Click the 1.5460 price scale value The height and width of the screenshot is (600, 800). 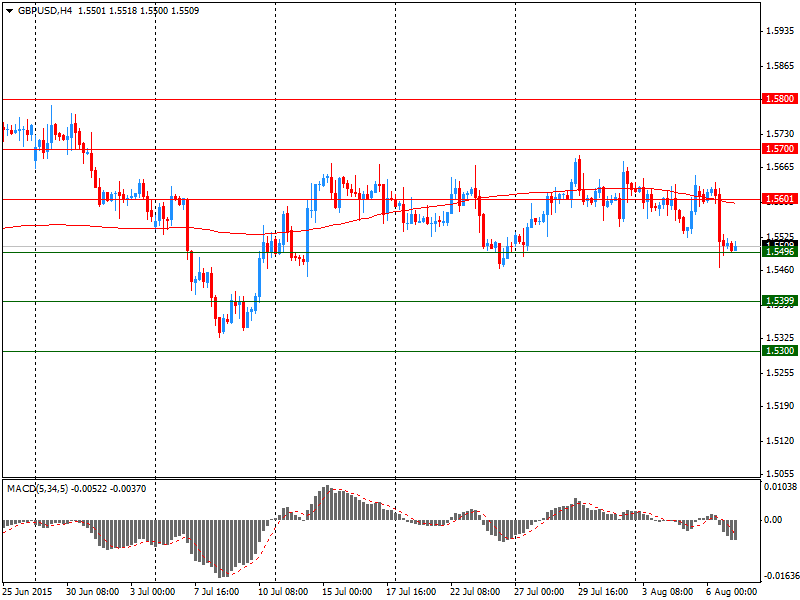coord(780,269)
